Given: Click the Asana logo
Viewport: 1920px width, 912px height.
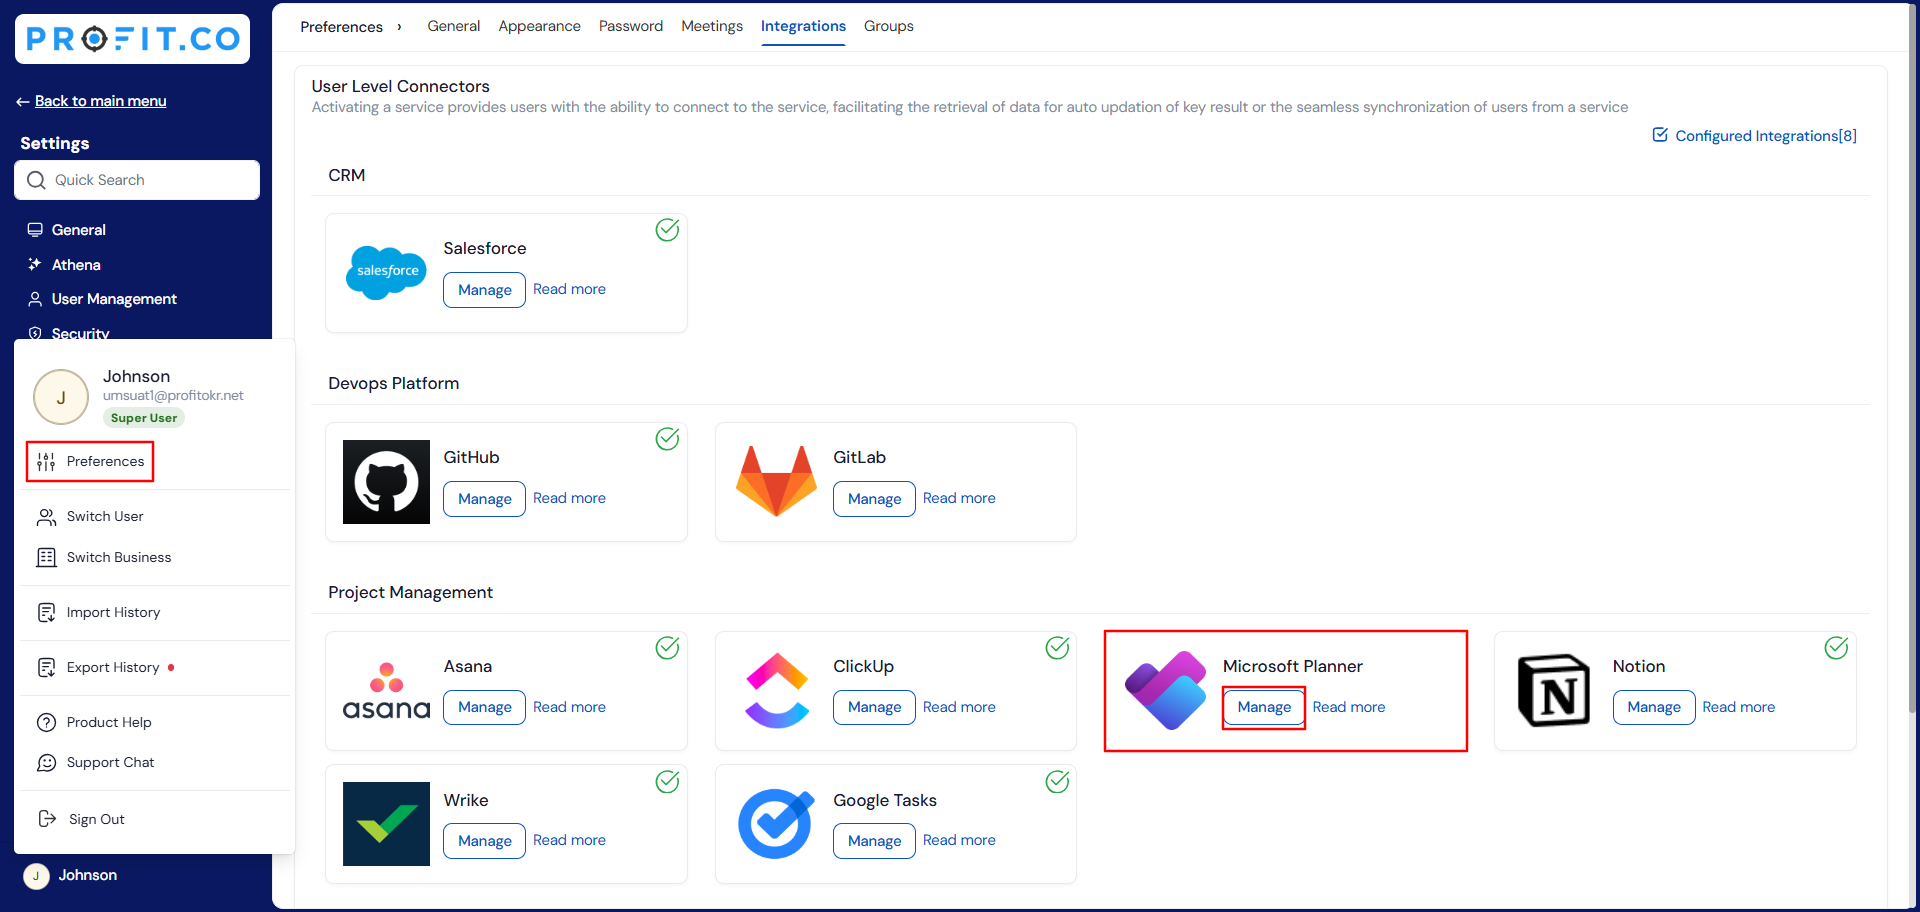Looking at the screenshot, I should [x=386, y=691].
